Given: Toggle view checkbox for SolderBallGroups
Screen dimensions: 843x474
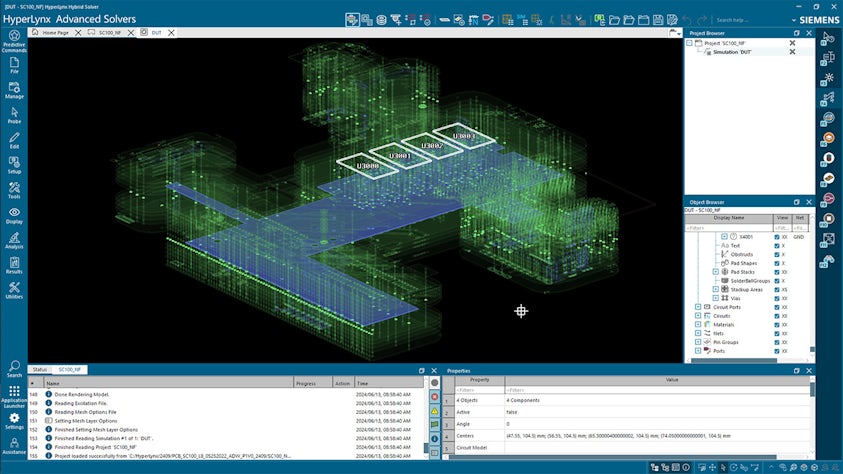Looking at the screenshot, I should (776, 281).
